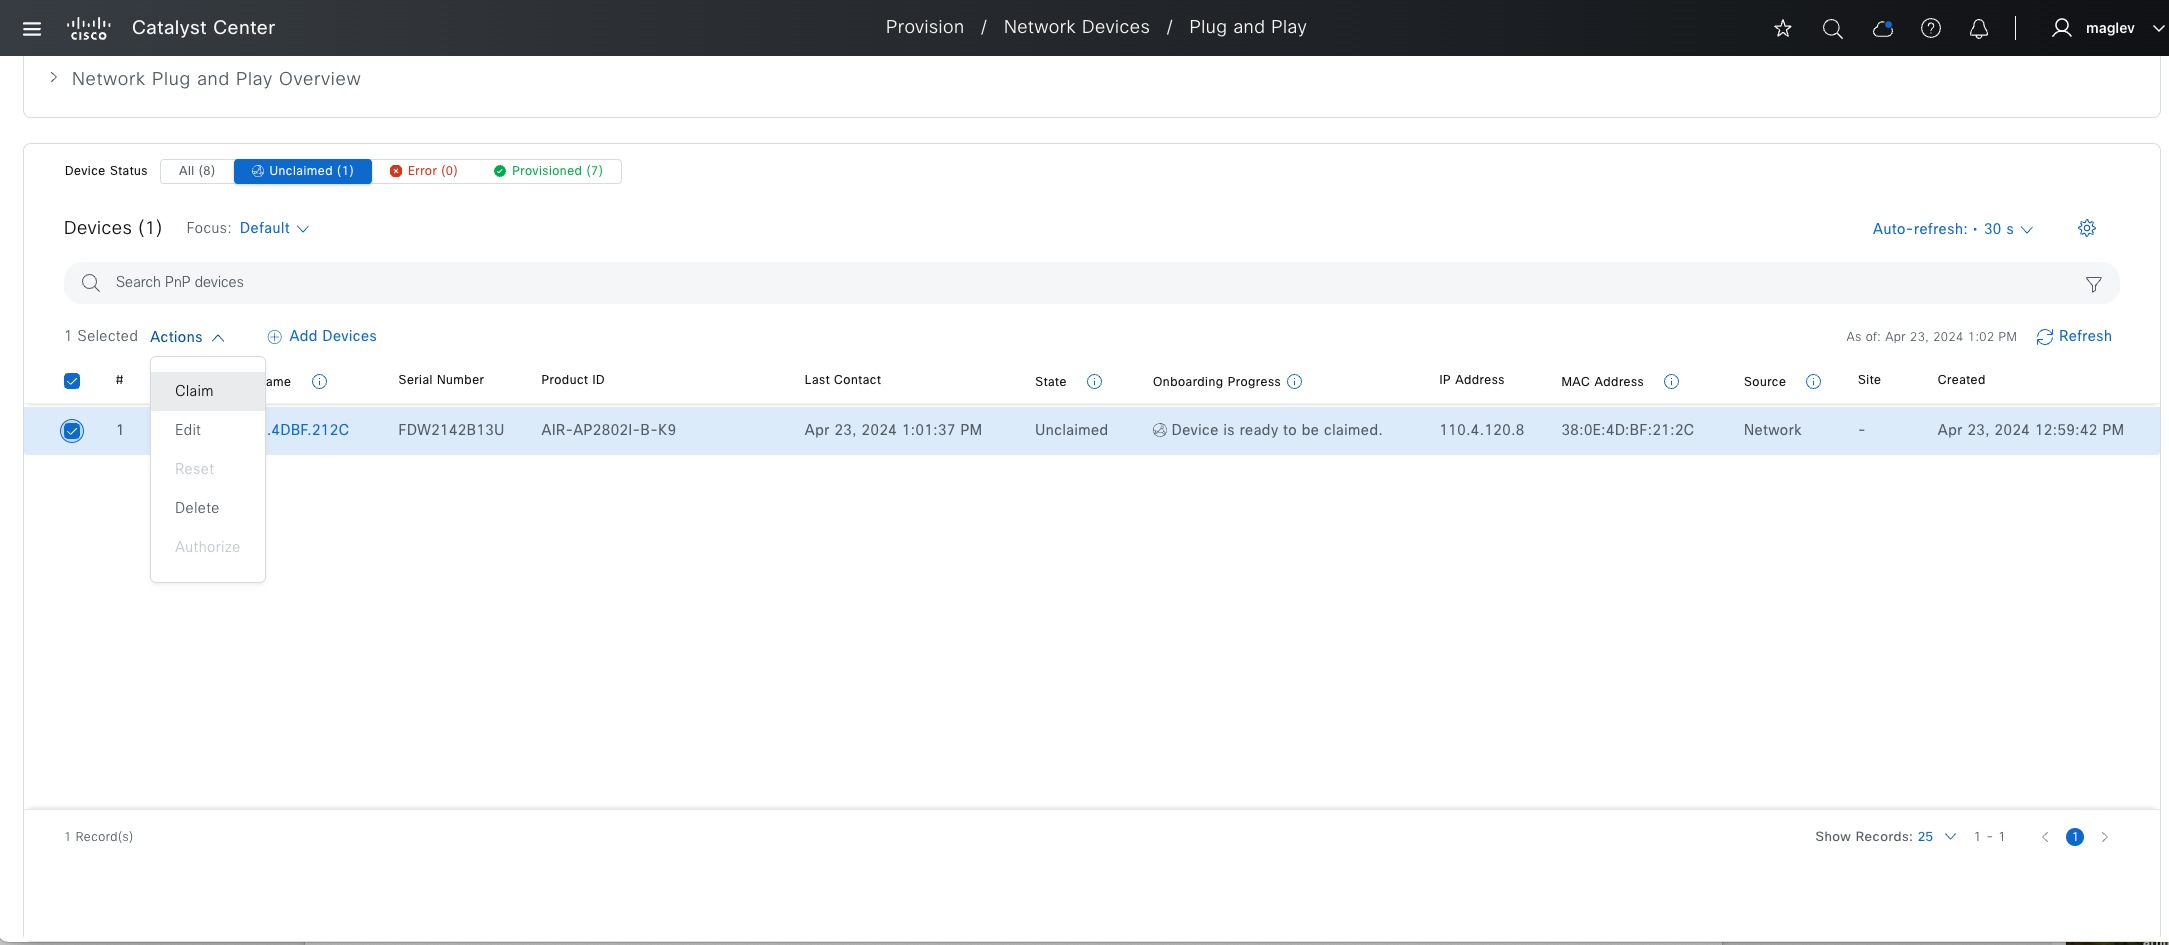Screen dimensions: 2169x945
Task: Click the cloud status icon
Action: coord(1882,29)
